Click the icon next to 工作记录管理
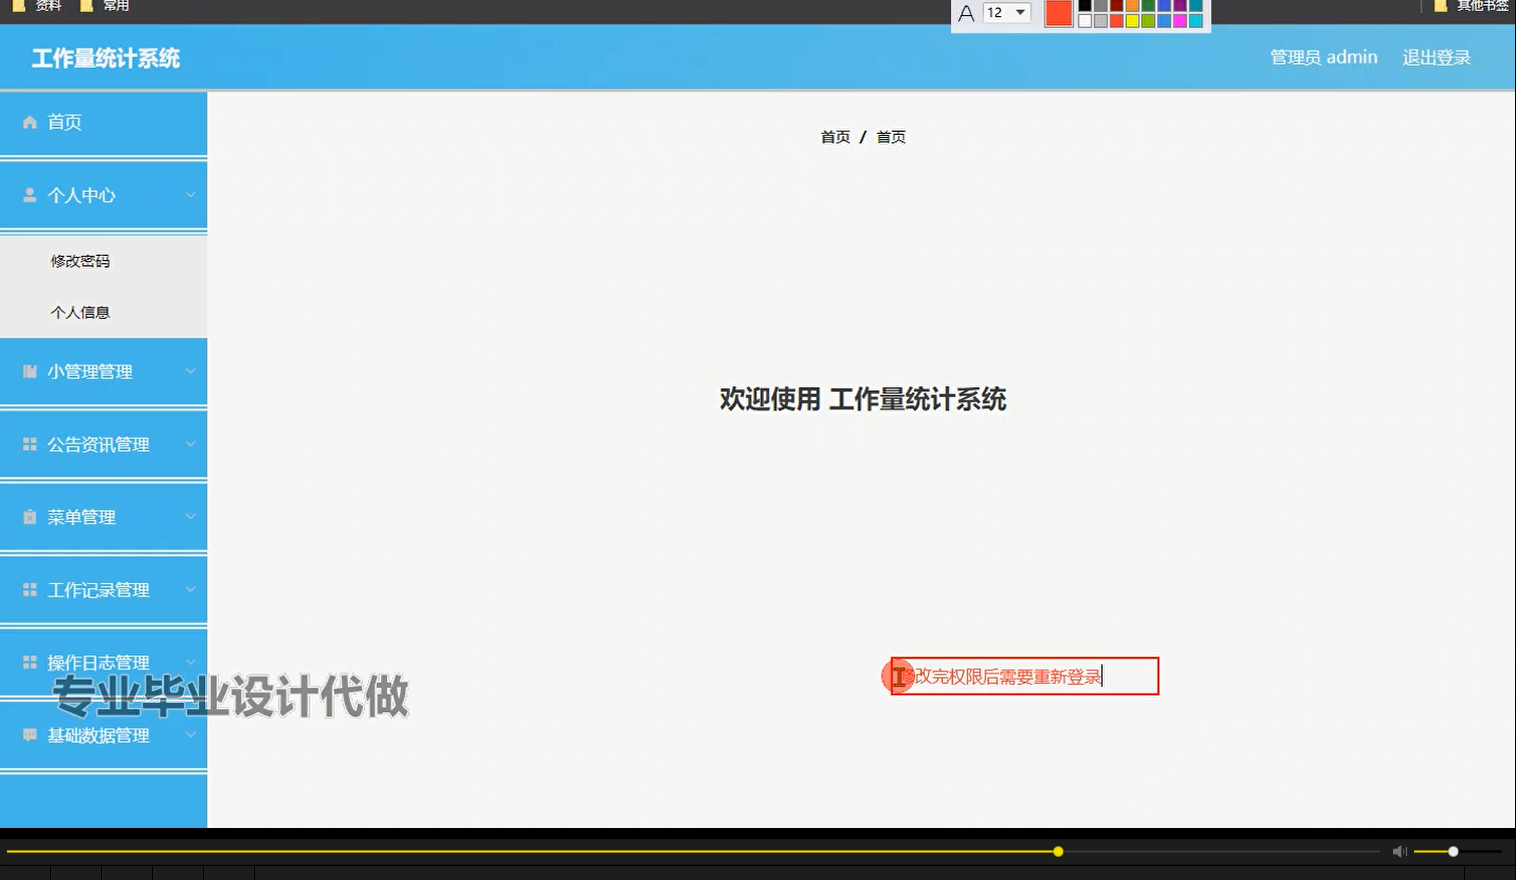Screen dimensions: 1516x880 click(29, 589)
